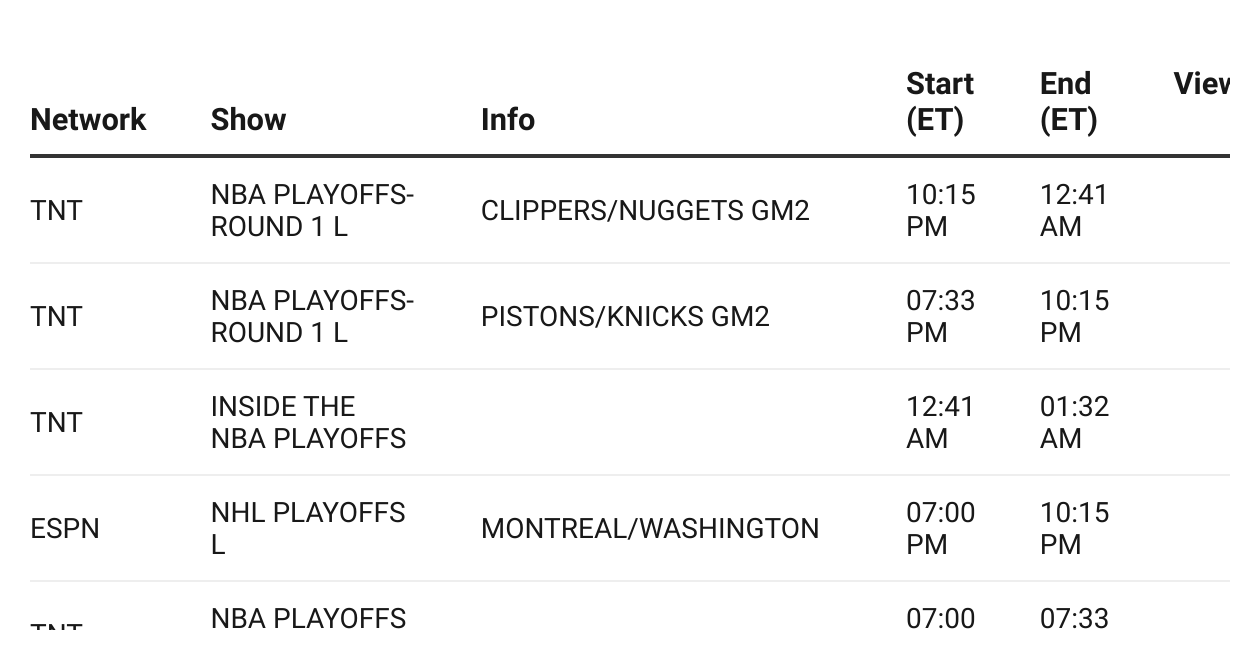This screenshot has width=1260, height=660.
Task: Click the 10:15 PM start time cell
Action: [x=940, y=211]
